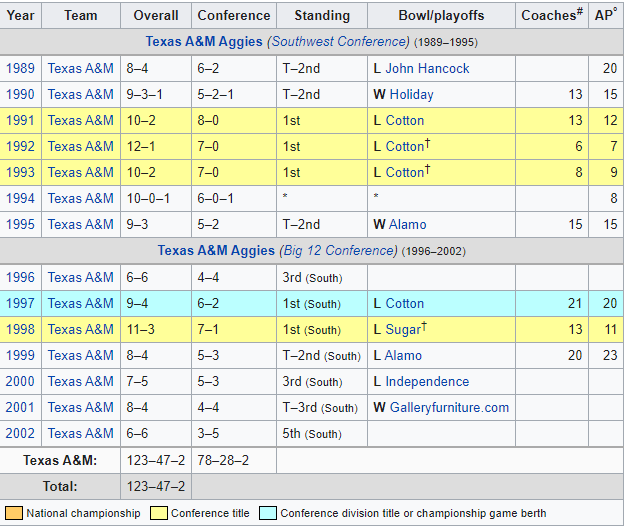Open the 1997 season year link
The image size is (625, 526).
20,303
